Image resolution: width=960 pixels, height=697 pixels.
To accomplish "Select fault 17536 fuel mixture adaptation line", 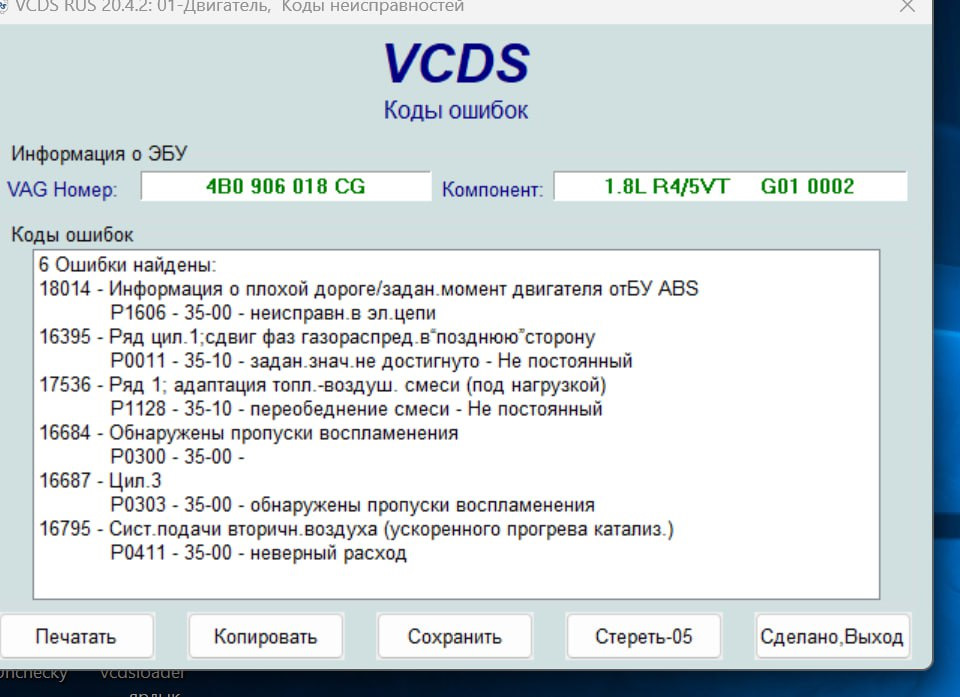I will pos(323,385).
